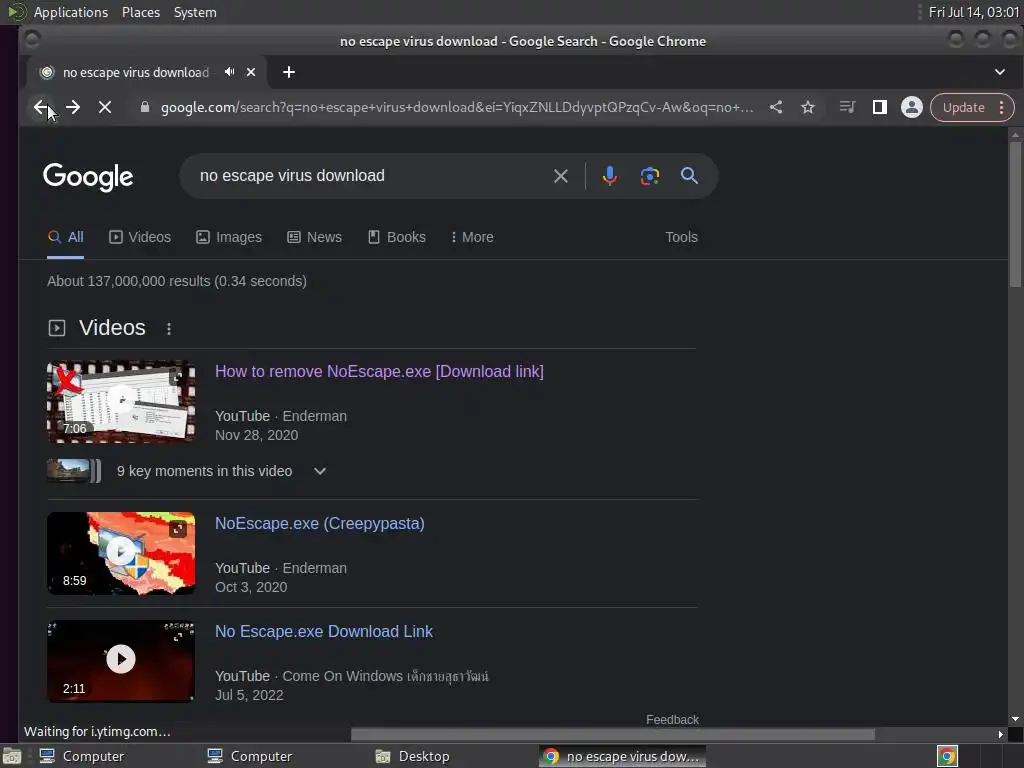The height and width of the screenshot is (768, 1024).
Task: Click the key moments preview thumbnail
Action: (73, 470)
